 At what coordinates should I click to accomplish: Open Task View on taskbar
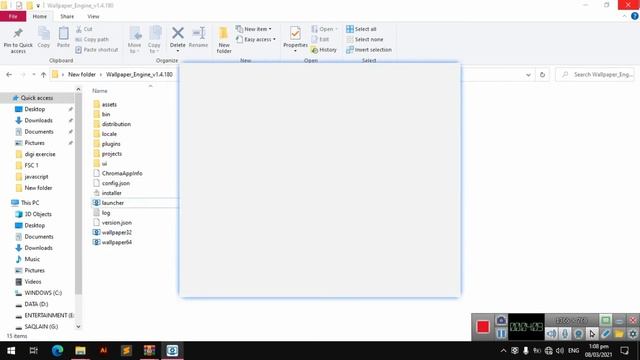pyautogui.click(x=33, y=350)
